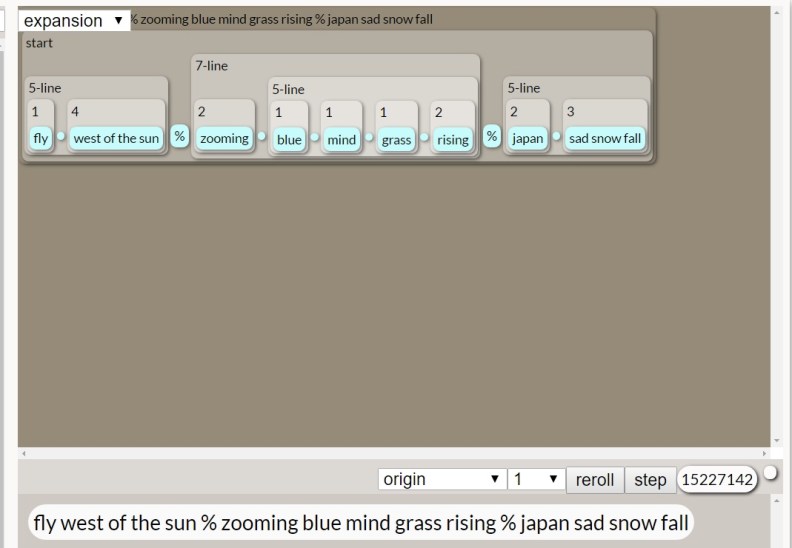The width and height of the screenshot is (792, 548).
Task: Open the origin symbol dropdown
Action: pyautogui.click(x=441, y=480)
